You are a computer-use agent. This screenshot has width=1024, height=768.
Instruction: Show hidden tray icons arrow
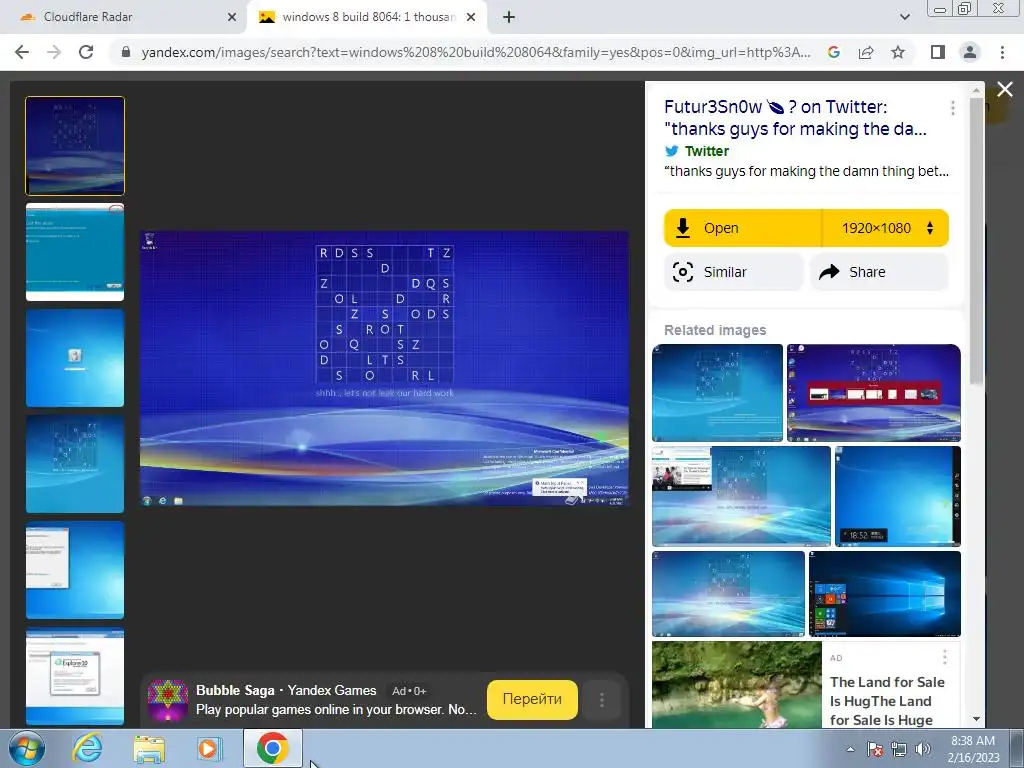(850, 749)
